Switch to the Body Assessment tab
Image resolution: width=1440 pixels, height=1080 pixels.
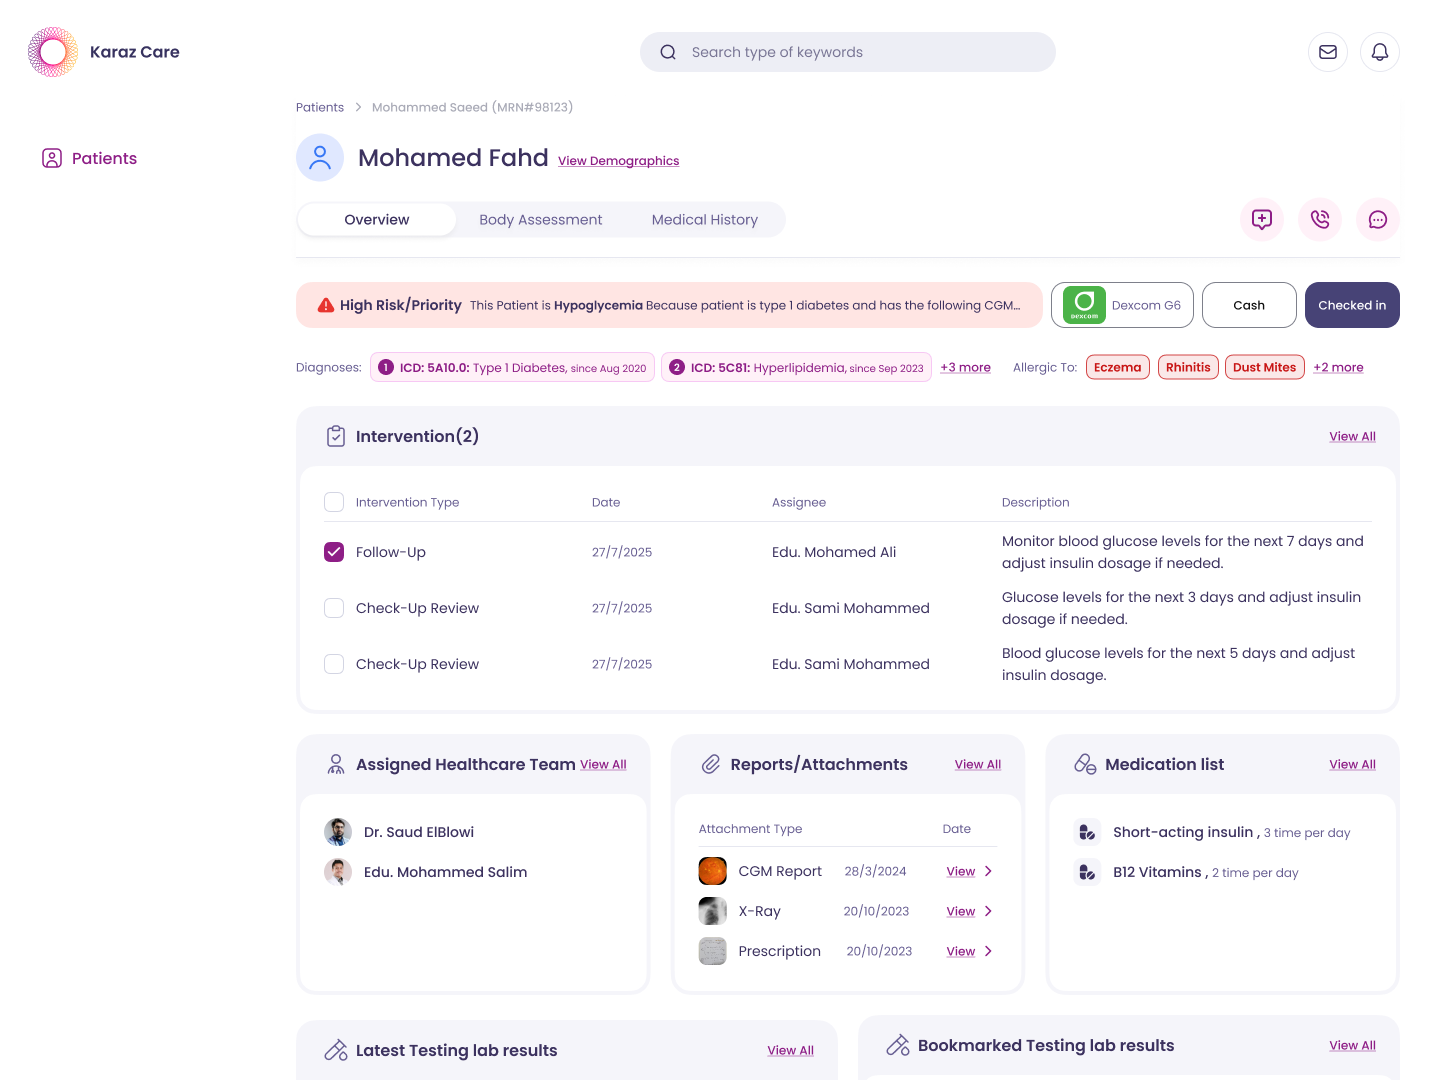[541, 220]
